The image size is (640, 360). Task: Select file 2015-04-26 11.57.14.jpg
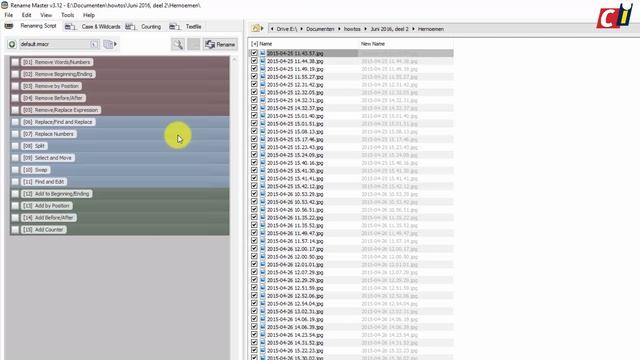click(x=295, y=241)
